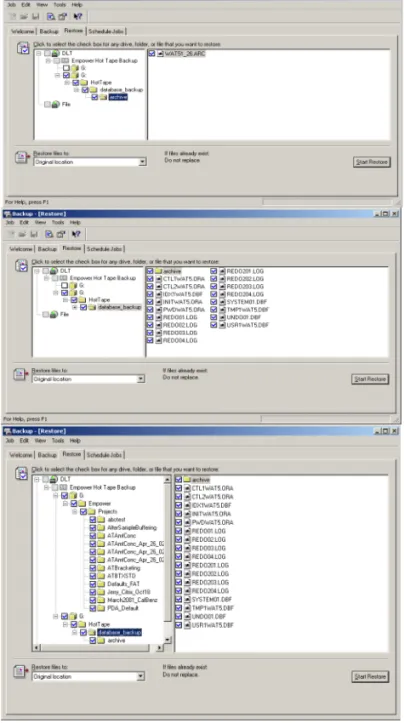Select REDO04.LOG file in middle window

pyautogui.click(x=180, y=341)
